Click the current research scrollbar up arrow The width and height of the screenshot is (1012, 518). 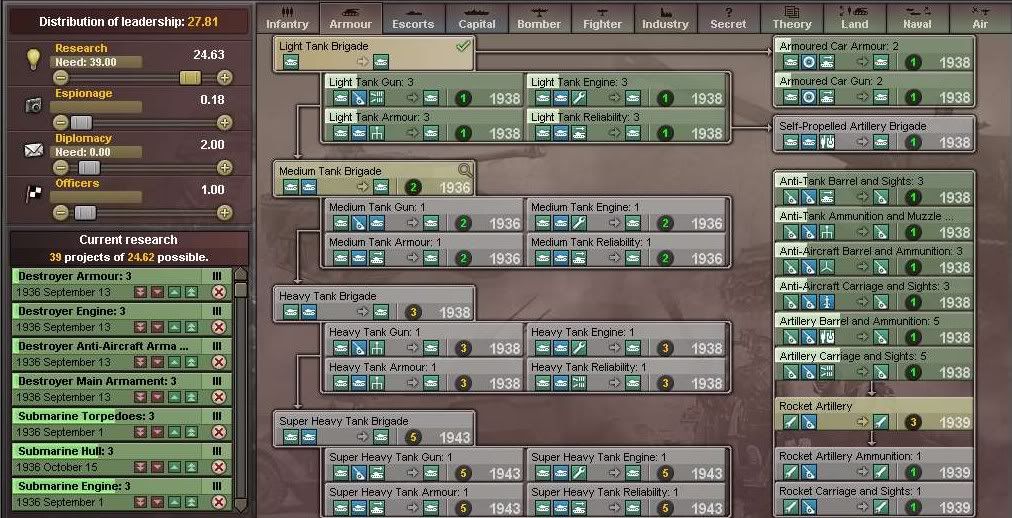point(240,274)
